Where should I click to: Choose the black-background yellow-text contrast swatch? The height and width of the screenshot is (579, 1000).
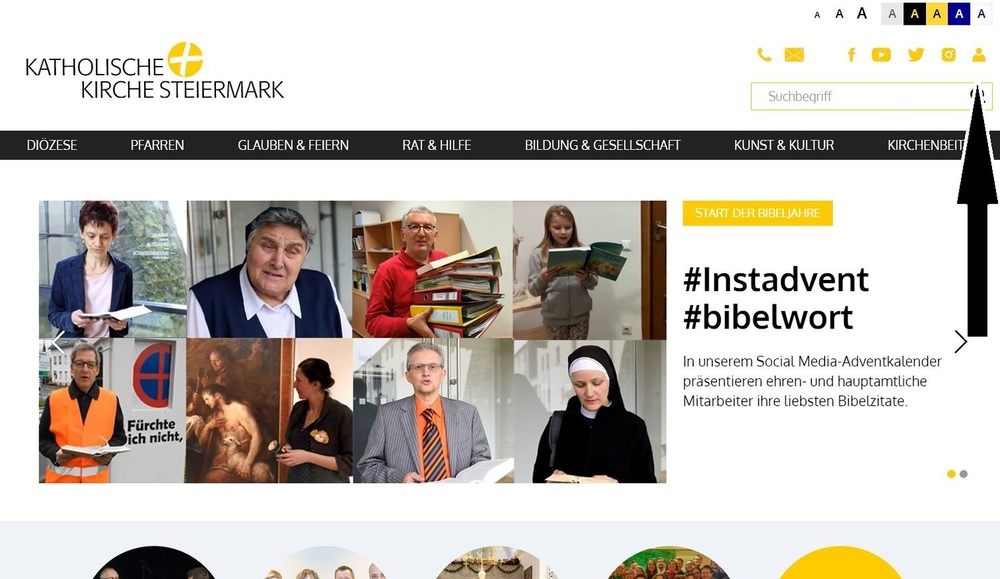(x=915, y=13)
